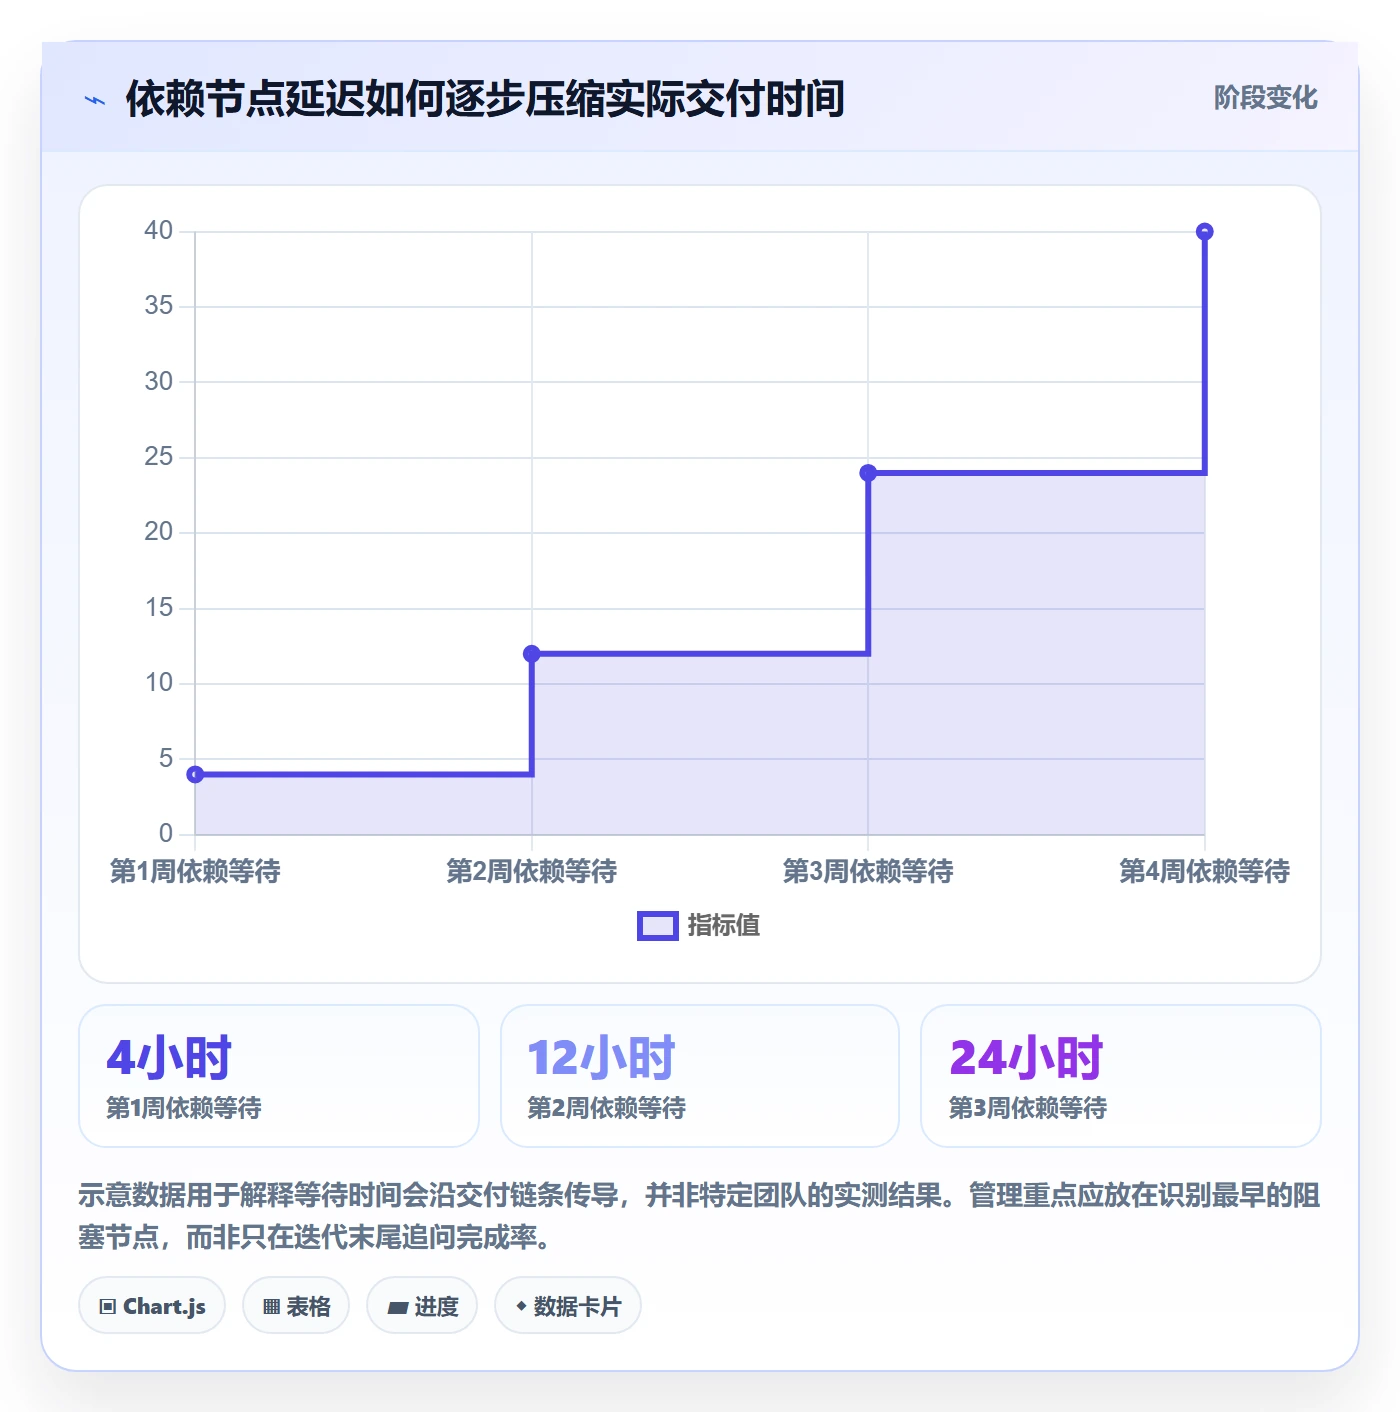
Task: Open the 12小时 data card
Action: click(x=700, y=1076)
